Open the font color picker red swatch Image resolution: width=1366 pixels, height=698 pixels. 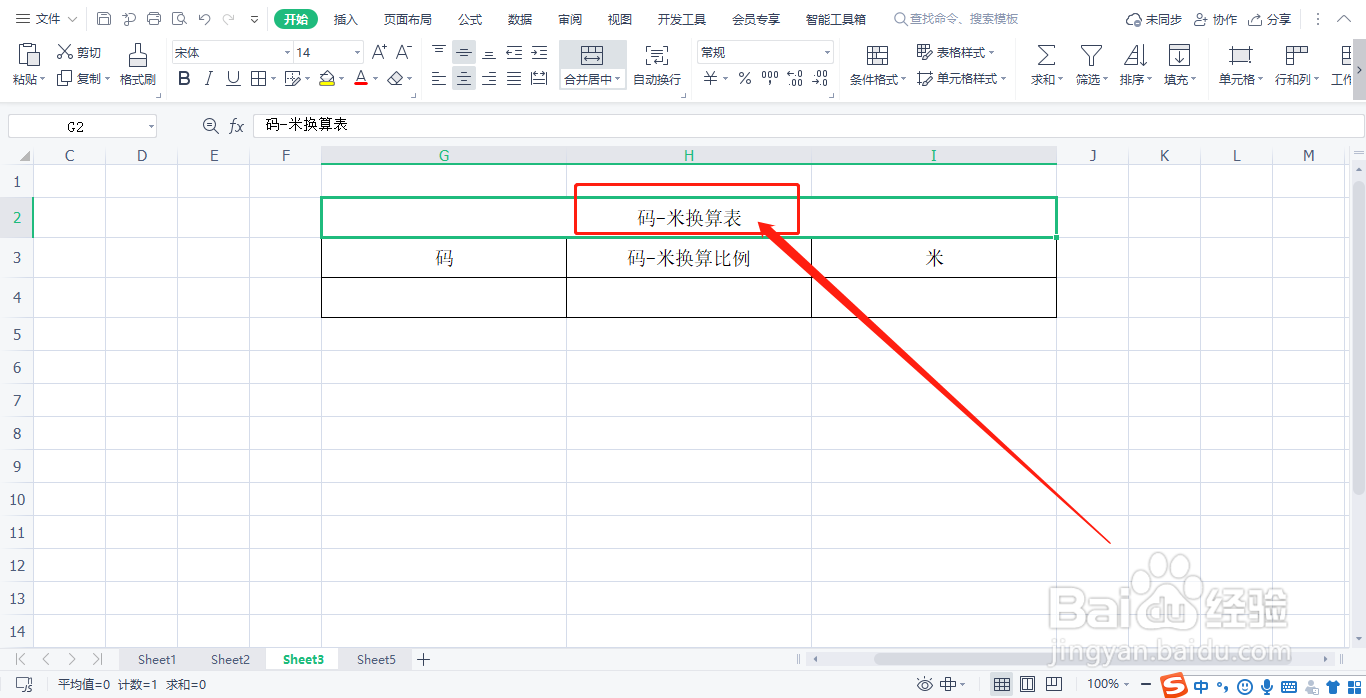click(359, 78)
